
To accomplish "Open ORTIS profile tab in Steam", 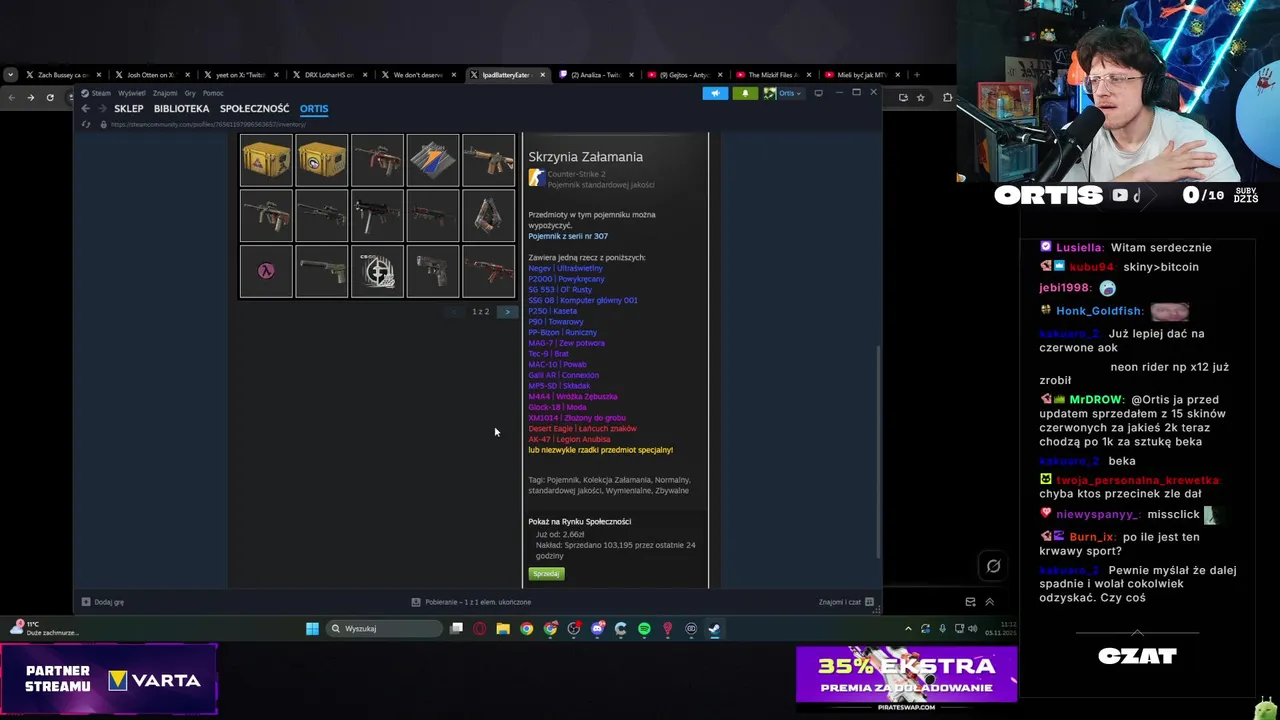I will click(x=314, y=108).
